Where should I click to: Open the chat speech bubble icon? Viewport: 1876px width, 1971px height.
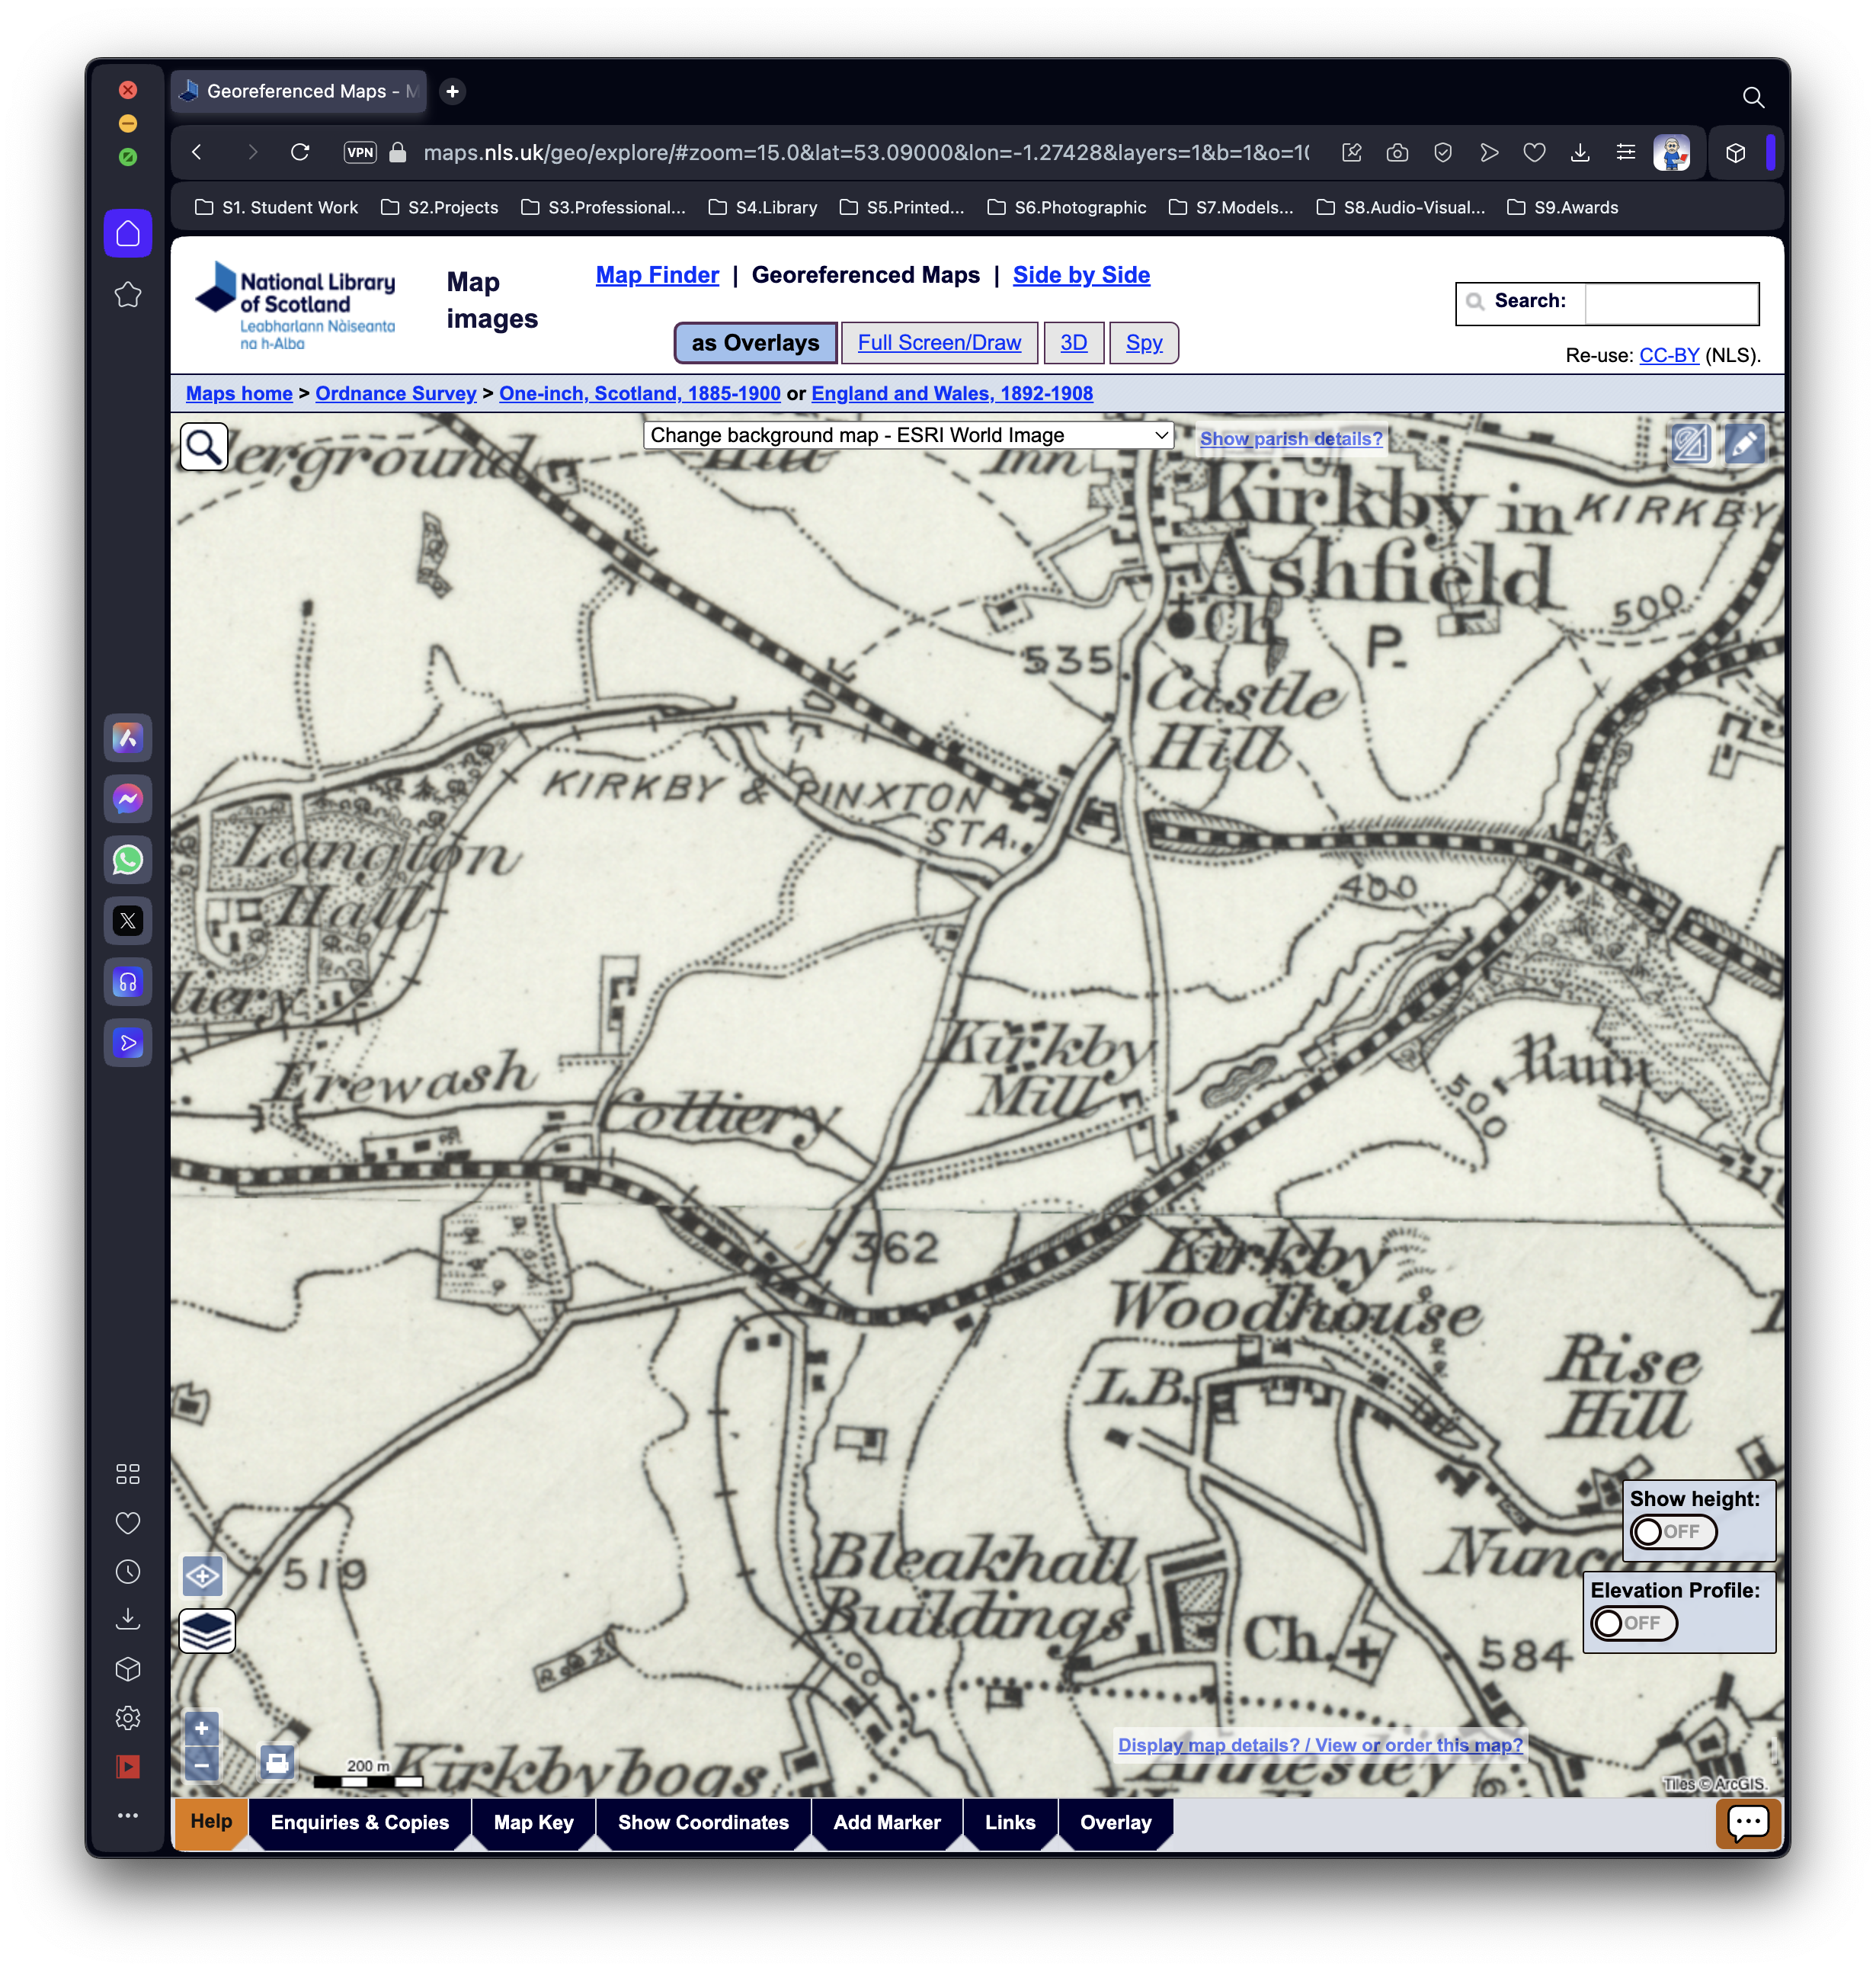point(1747,1823)
